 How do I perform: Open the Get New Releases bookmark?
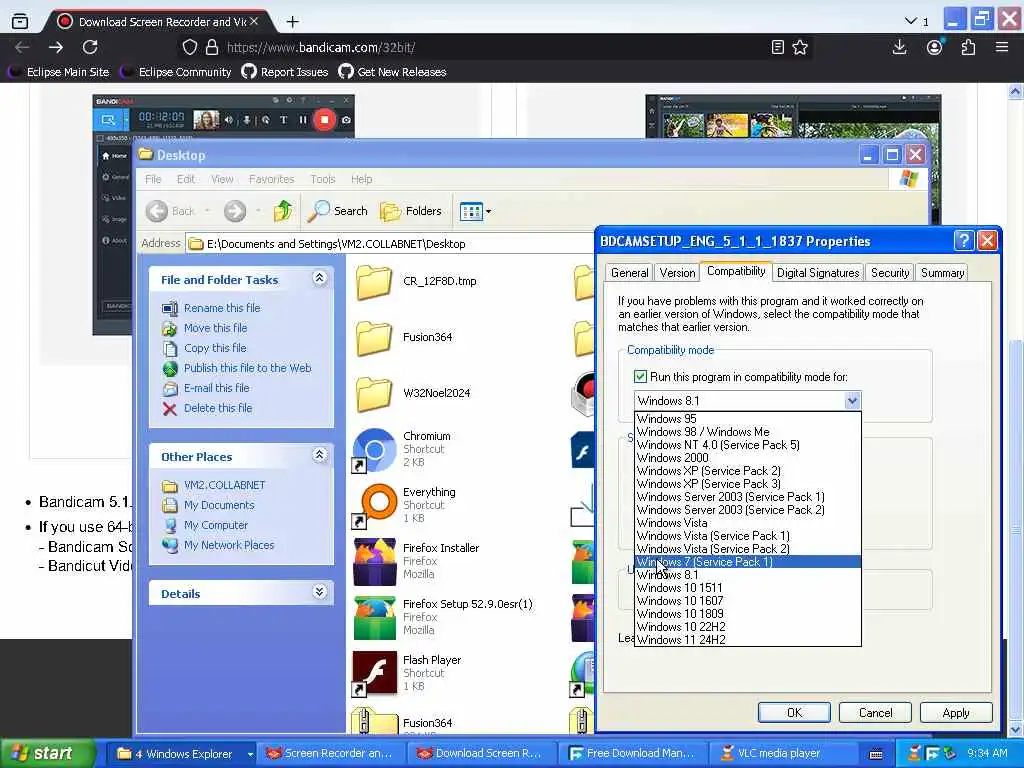[393, 72]
